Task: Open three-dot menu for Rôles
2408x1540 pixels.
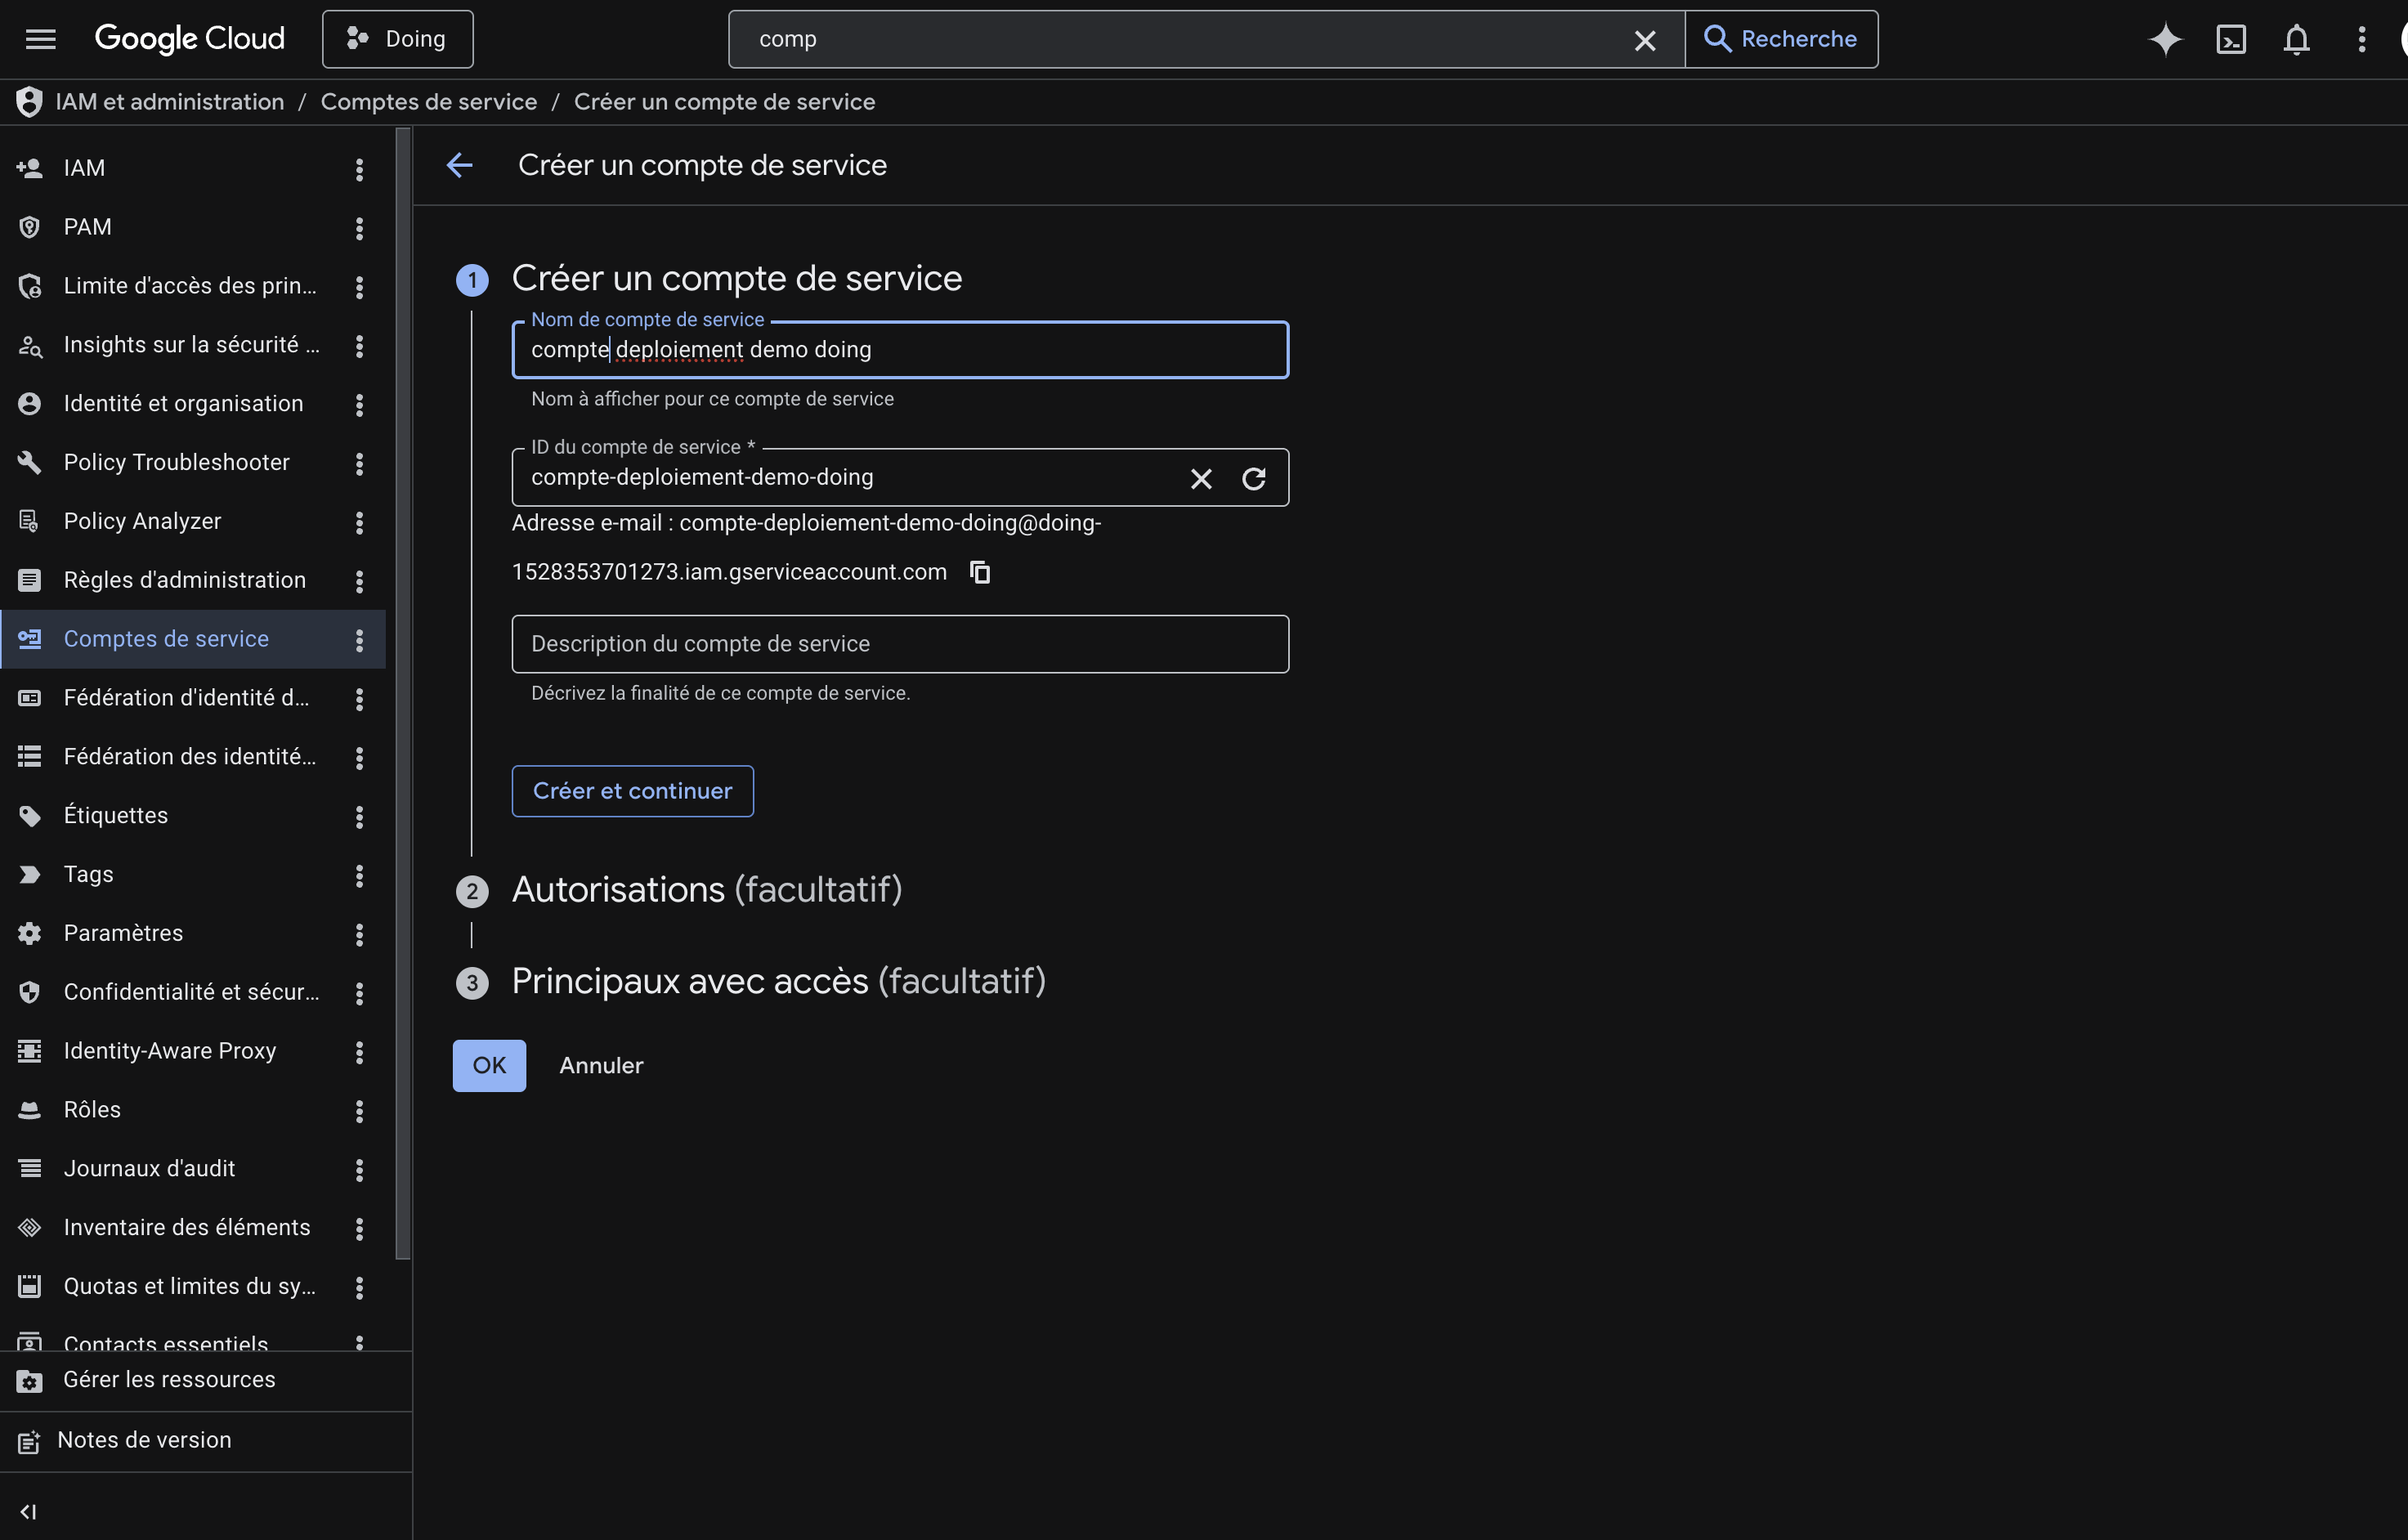Action: pos(359,1111)
